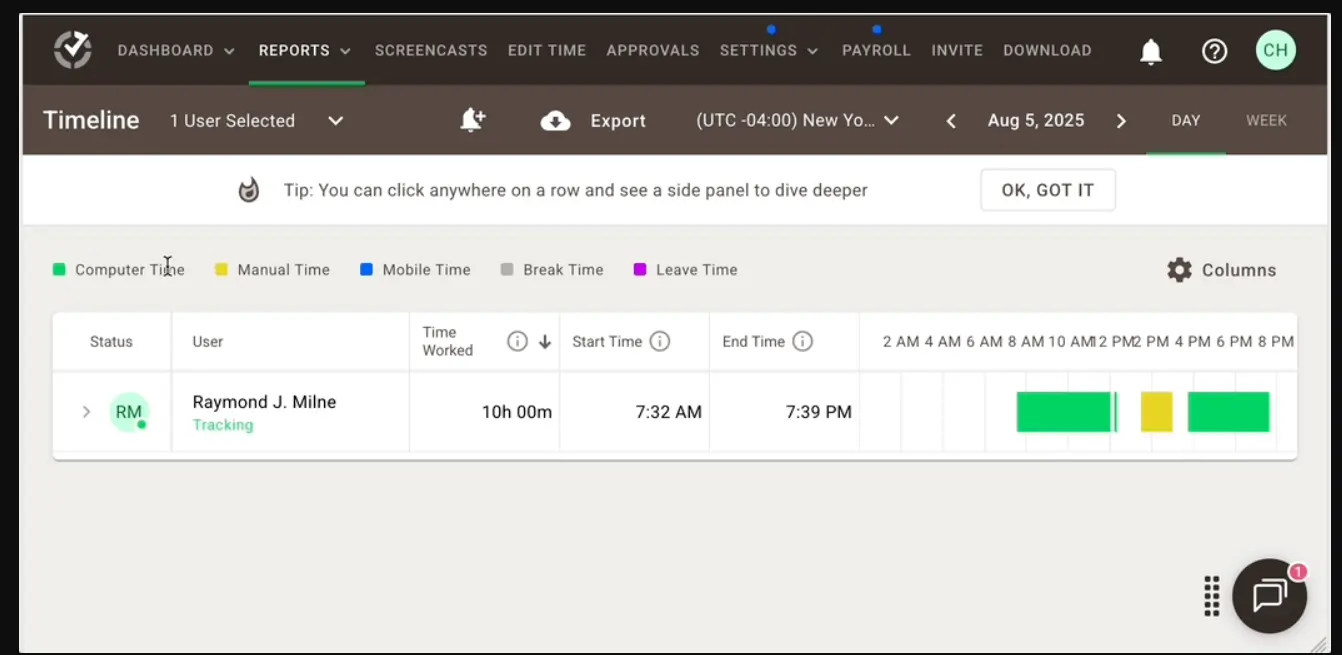Click the Raymond J. Milne name
Image resolution: width=1342 pixels, height=655 pixels.
[x=264, y=402]
